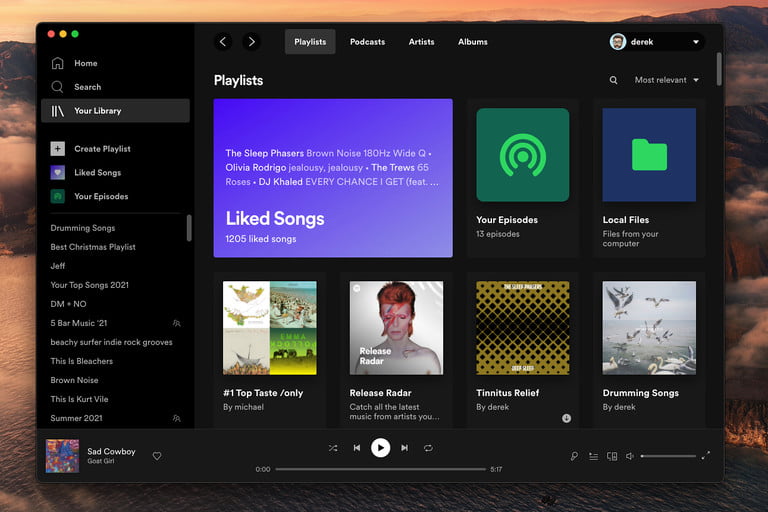This screenshot has height=512, width=768.
Task: Open the Brown Noise playlist
Action: click(x=74, y=380)
